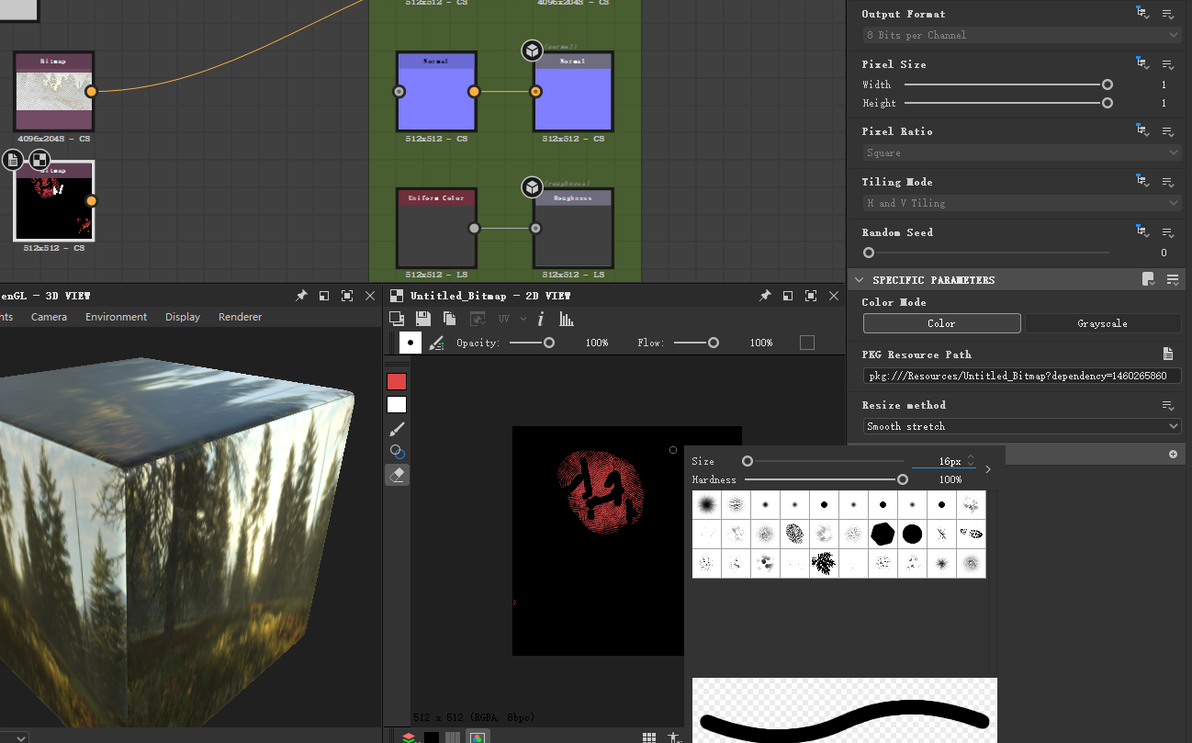This screenshot has width=1192, height=743.
Task: Toggle the tiling grid icon in 2D view
Action: click(649, 737)
